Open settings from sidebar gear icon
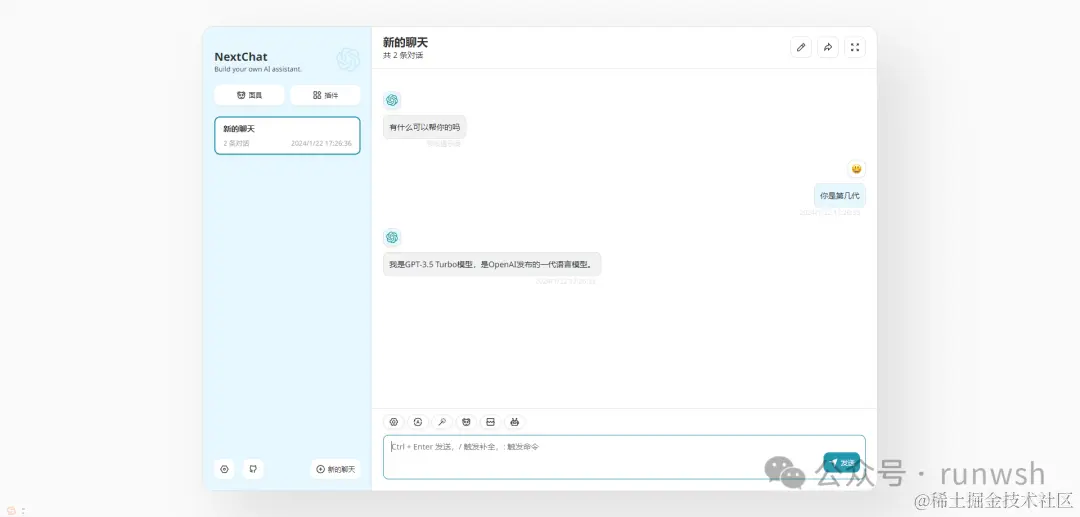The image size is (1080, 517). [225, 469]
